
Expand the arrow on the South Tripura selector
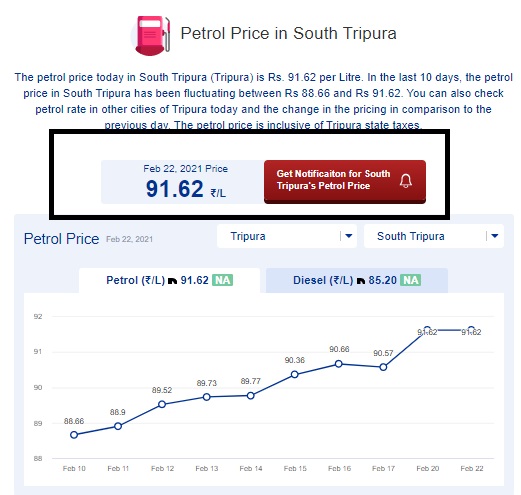495,236
